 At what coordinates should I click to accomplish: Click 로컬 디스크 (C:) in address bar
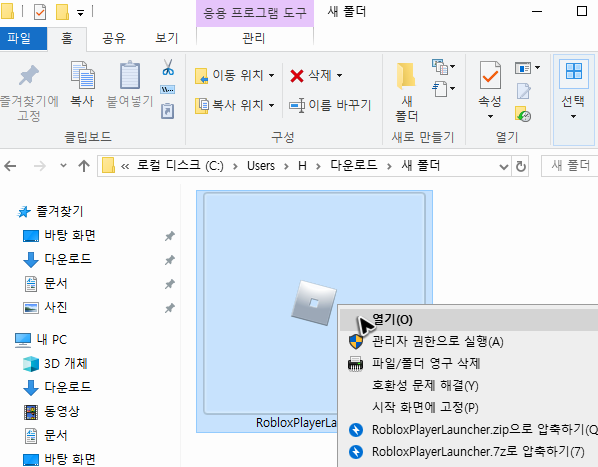tap(180, 166)
